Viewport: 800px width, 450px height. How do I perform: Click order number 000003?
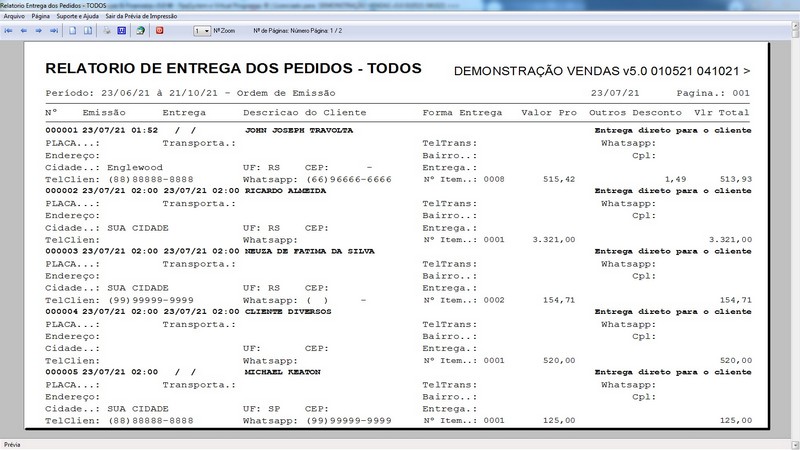pos(61,251)
